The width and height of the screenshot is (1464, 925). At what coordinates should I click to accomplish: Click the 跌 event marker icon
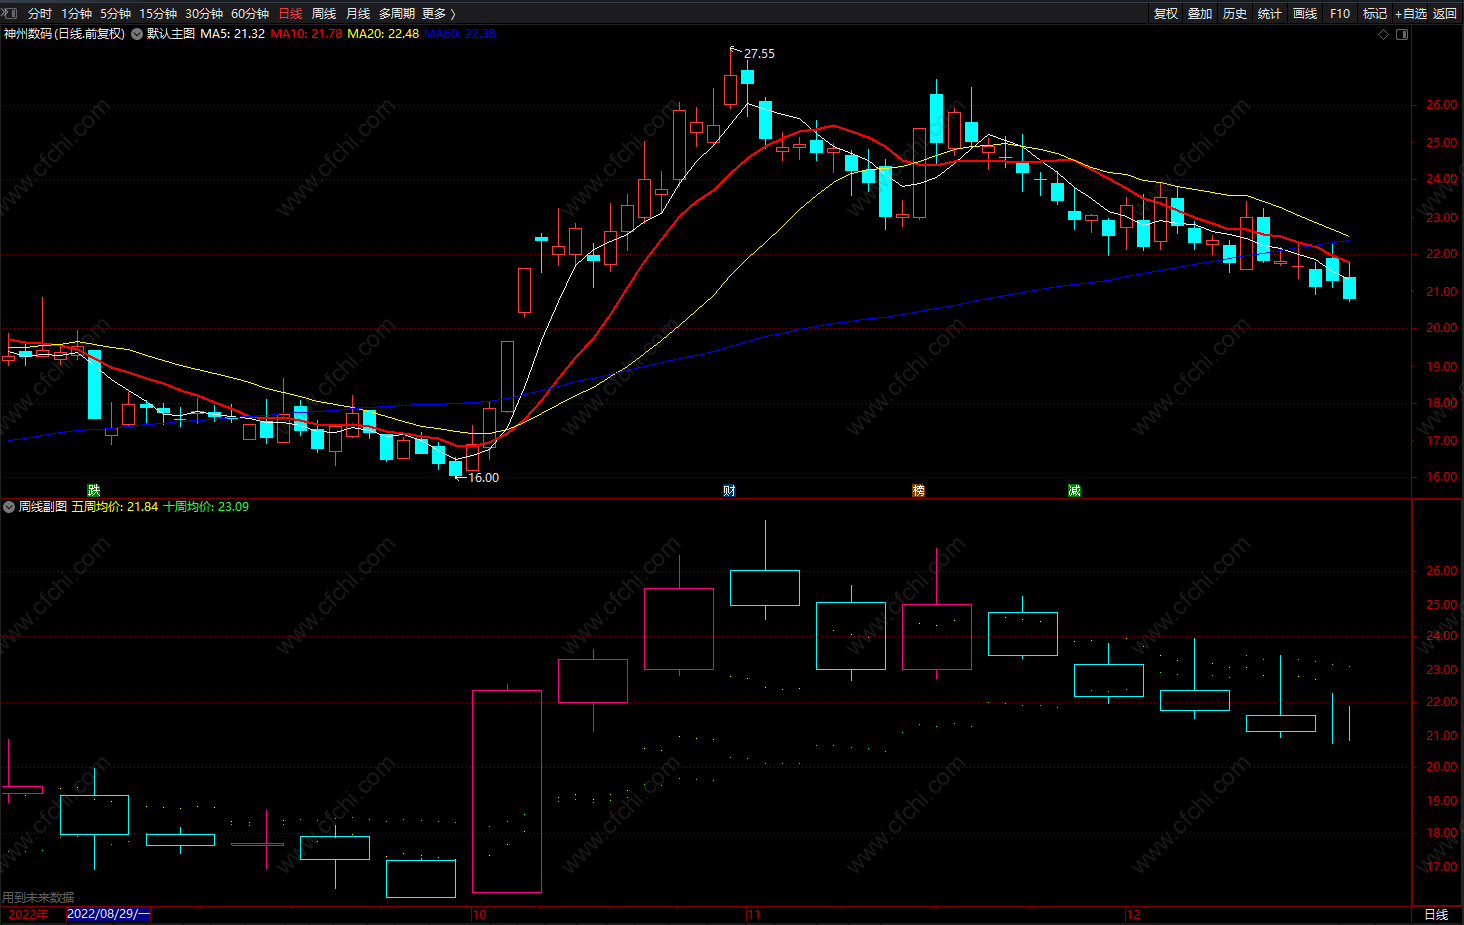tap(94, 490)
